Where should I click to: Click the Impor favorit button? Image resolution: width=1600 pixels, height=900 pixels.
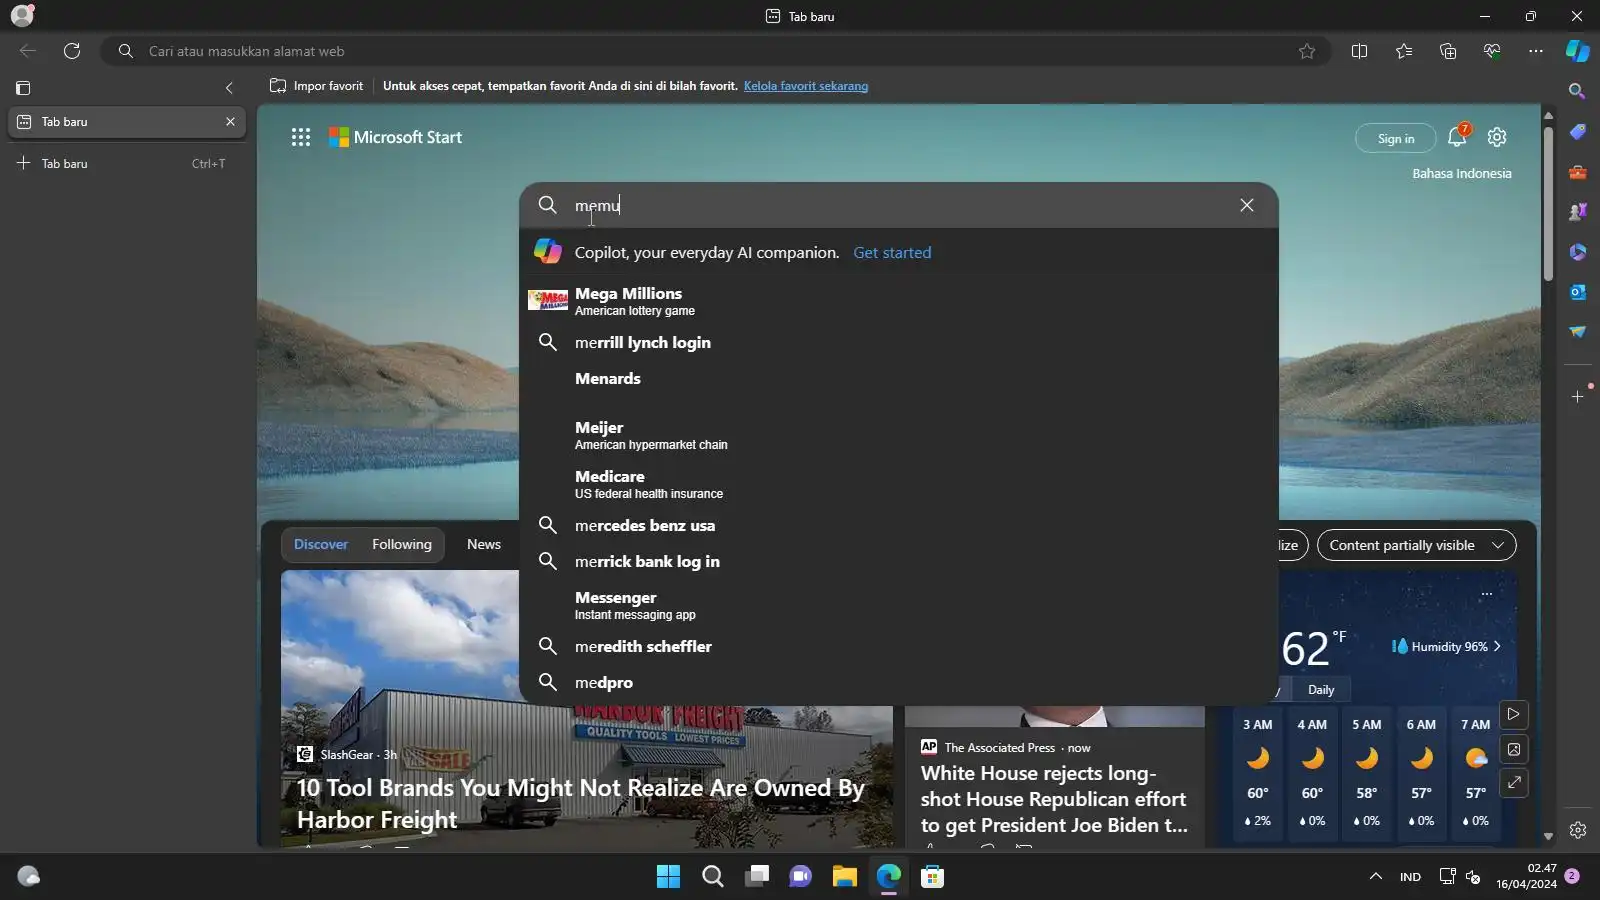pyautogui.click(x=316, y=86)
